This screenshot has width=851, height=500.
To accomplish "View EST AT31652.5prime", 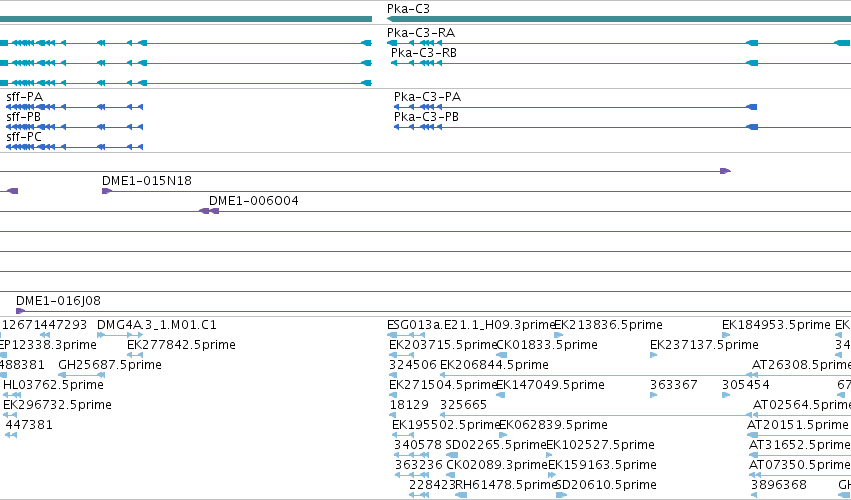I will (x=800, y=445).
